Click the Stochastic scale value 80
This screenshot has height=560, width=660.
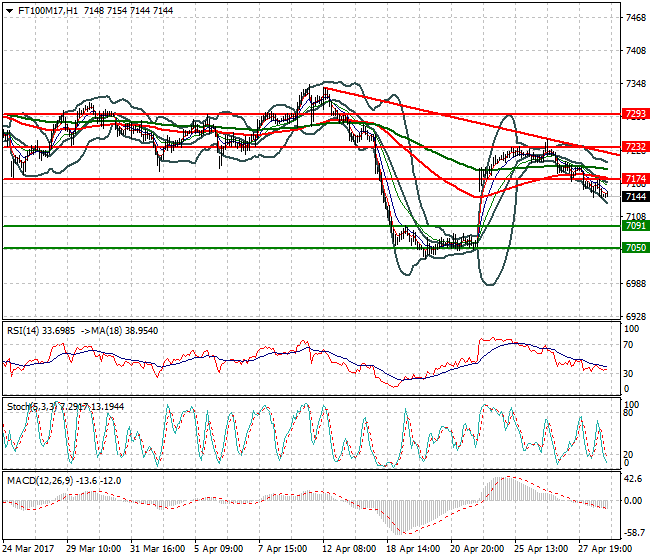(628, 413)
